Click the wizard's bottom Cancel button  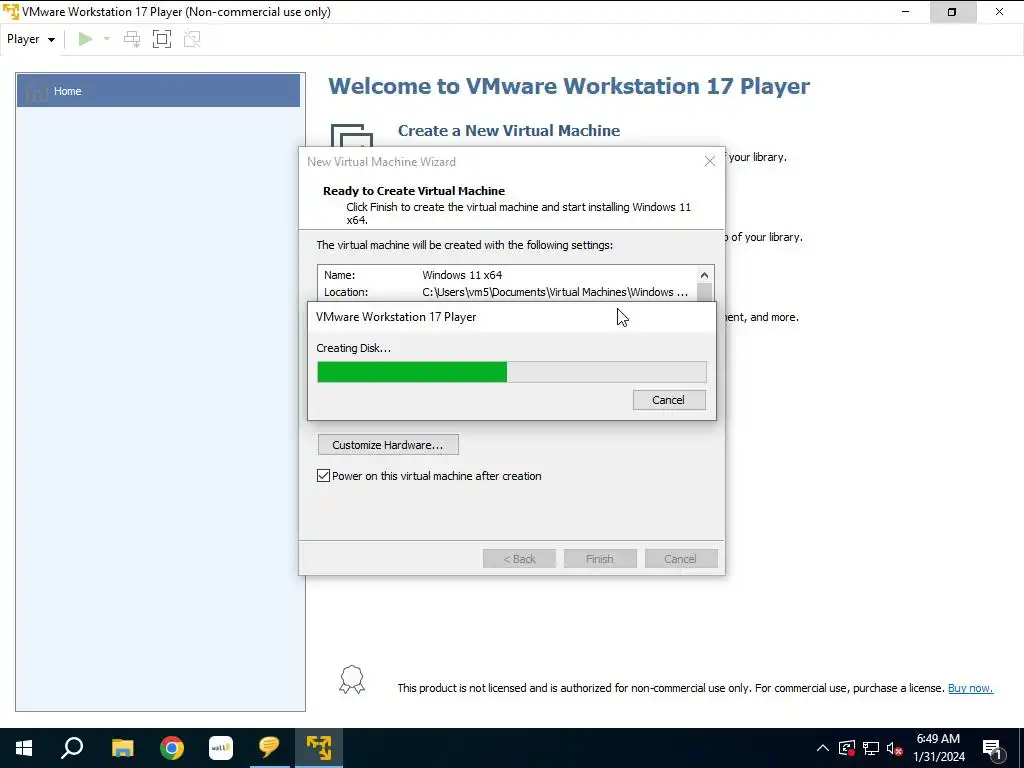[x=680, y=559]
